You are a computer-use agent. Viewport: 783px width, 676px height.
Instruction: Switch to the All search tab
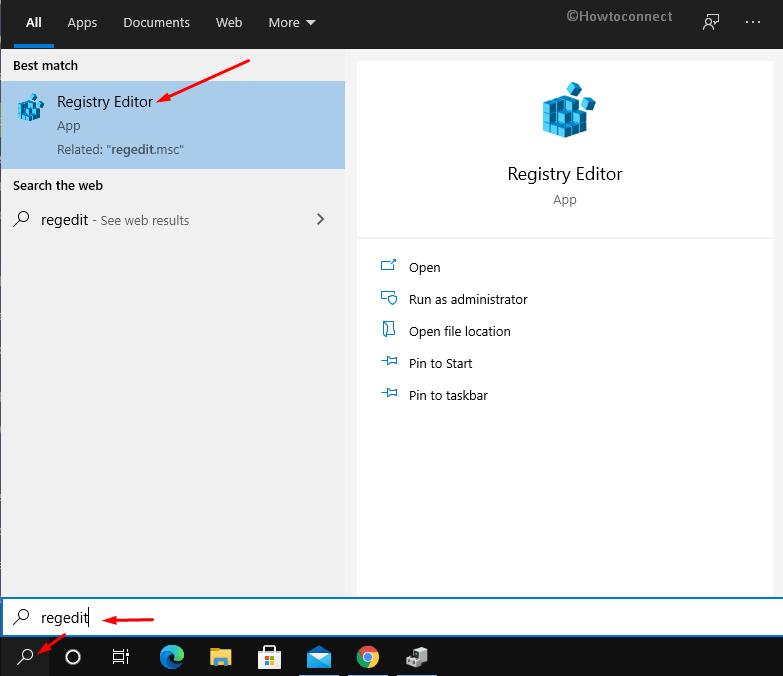33,22
